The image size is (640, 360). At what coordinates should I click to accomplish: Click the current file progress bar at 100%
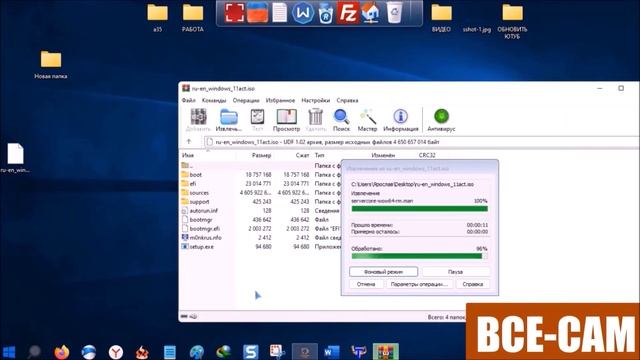pos(420,209)
